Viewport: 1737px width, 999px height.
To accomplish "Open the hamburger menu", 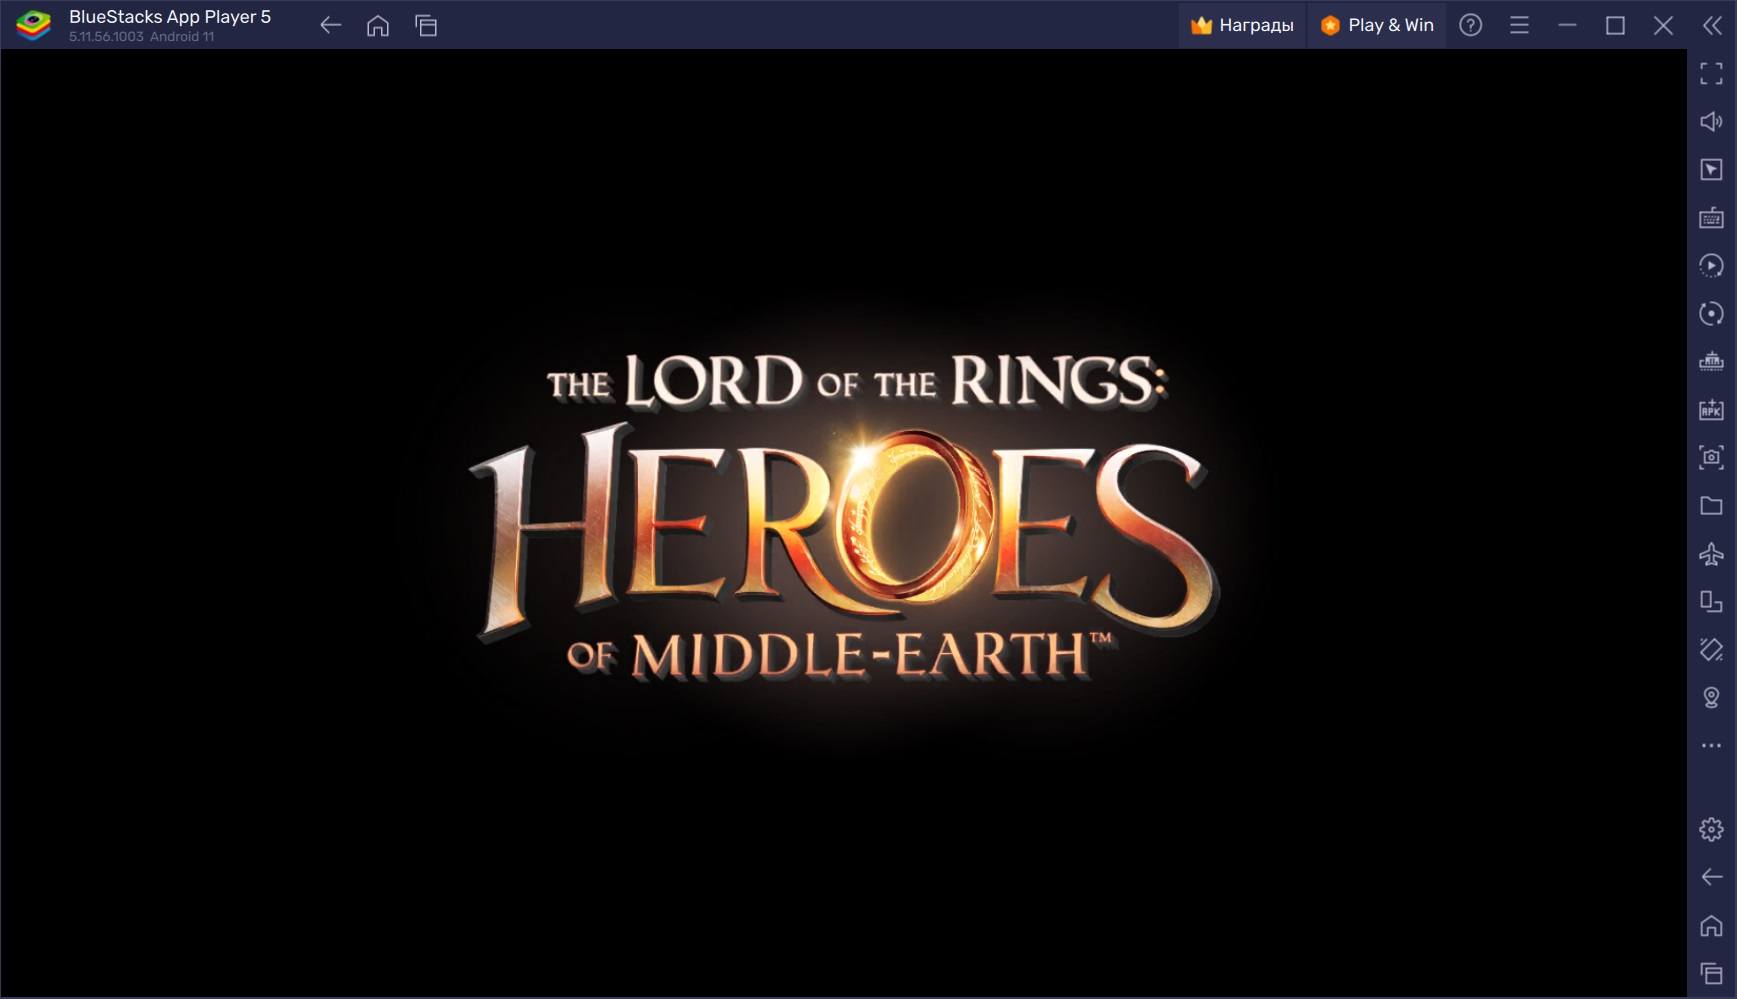I will (x=1519, y=25).
